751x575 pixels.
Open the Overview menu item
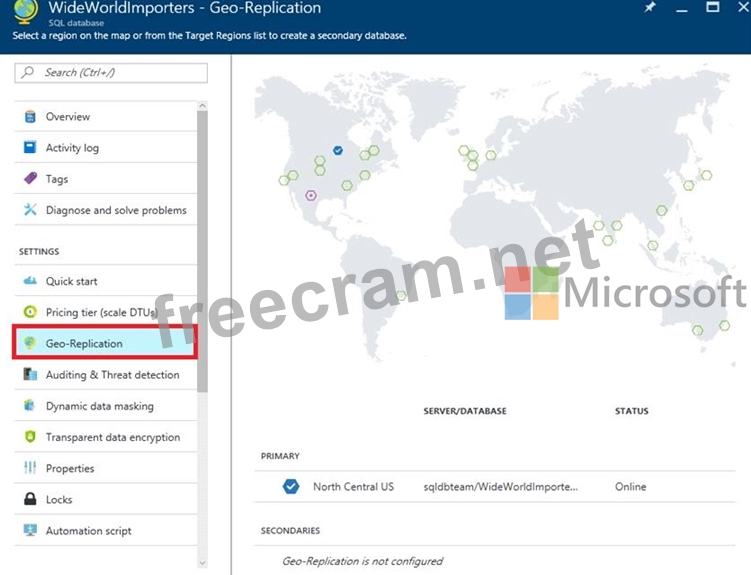[105, 116]
